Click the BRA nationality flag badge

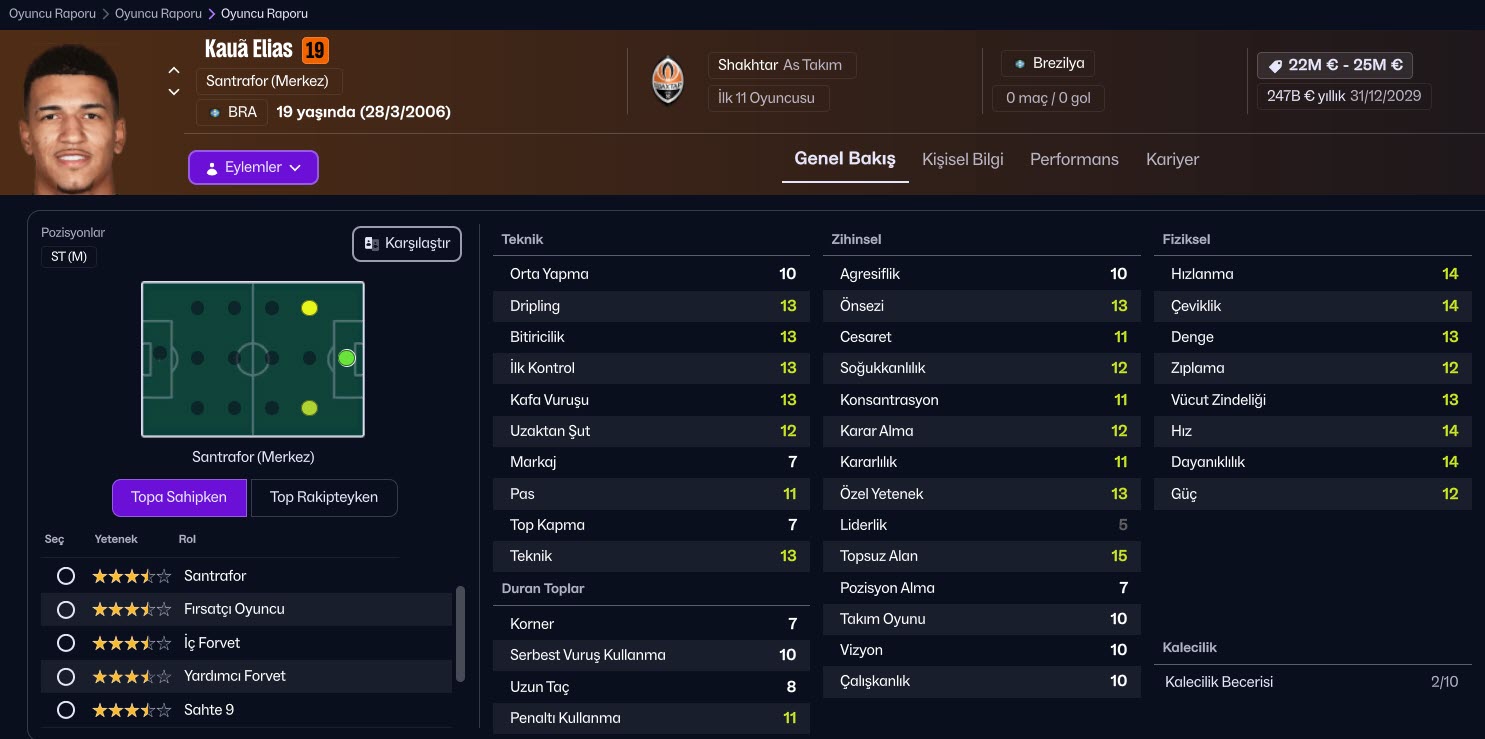215,112
